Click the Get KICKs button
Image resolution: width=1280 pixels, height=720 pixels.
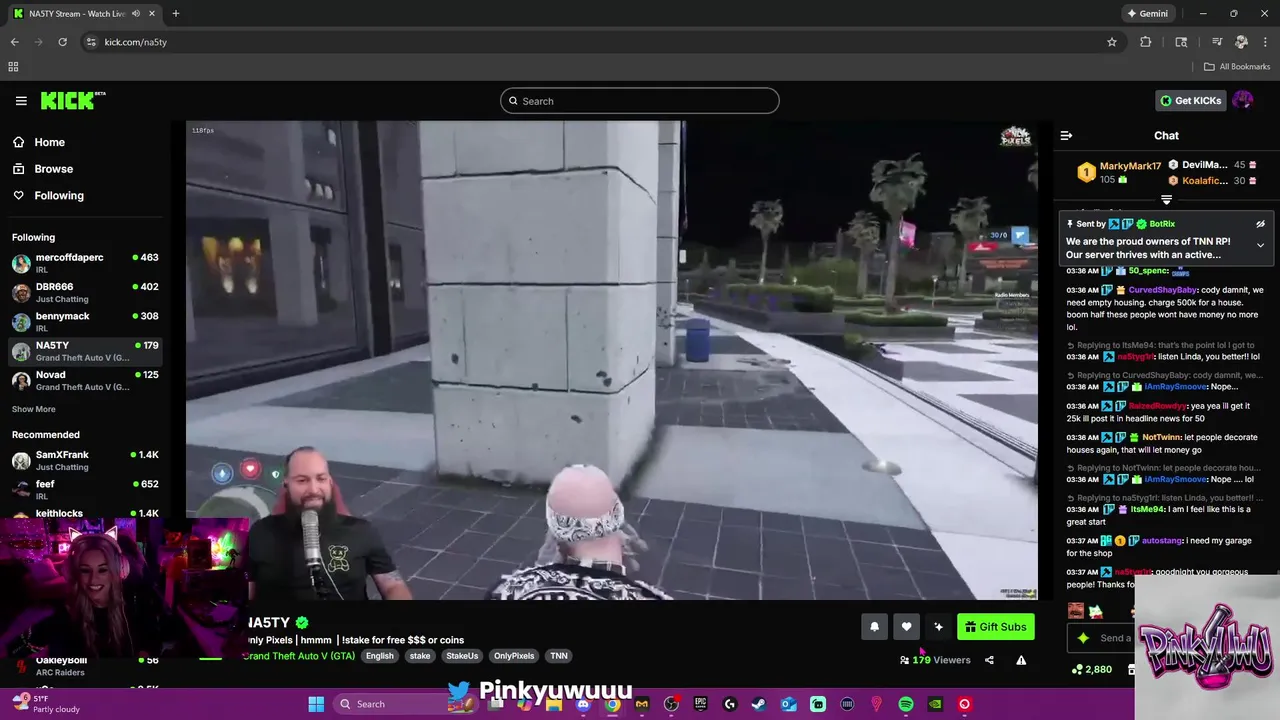click(x=1190, y=101)
